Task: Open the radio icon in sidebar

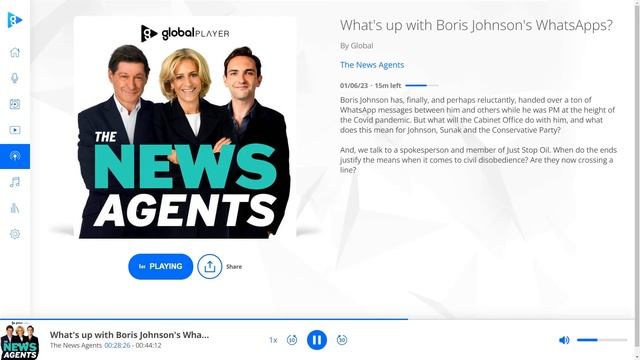Action: pos(15,104)
